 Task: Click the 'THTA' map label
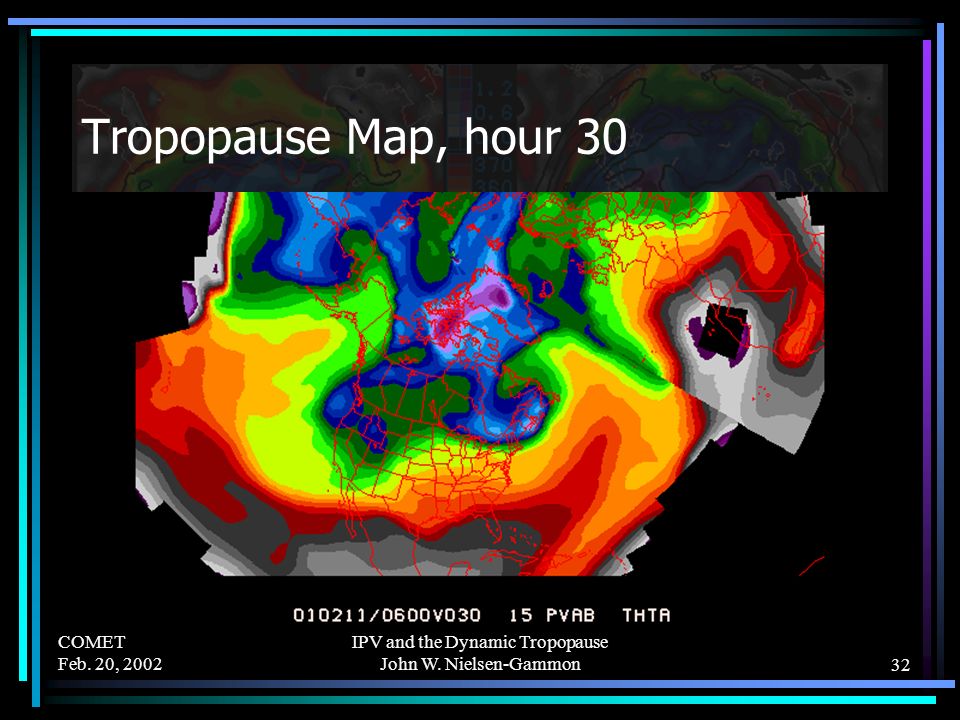646,615
